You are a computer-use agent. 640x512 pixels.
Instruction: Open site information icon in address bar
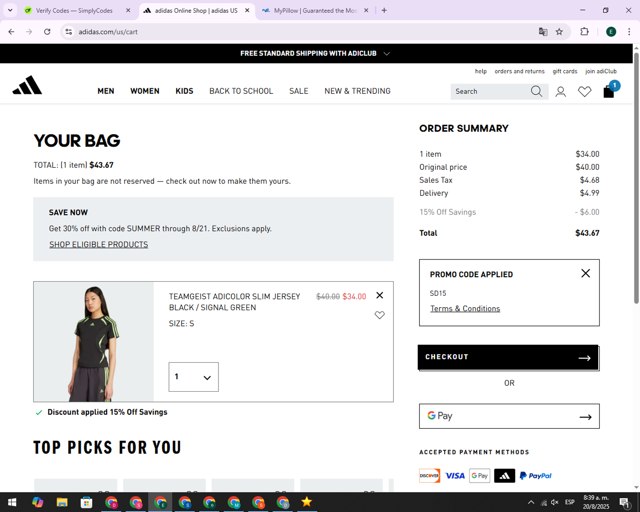click(69, 32)
